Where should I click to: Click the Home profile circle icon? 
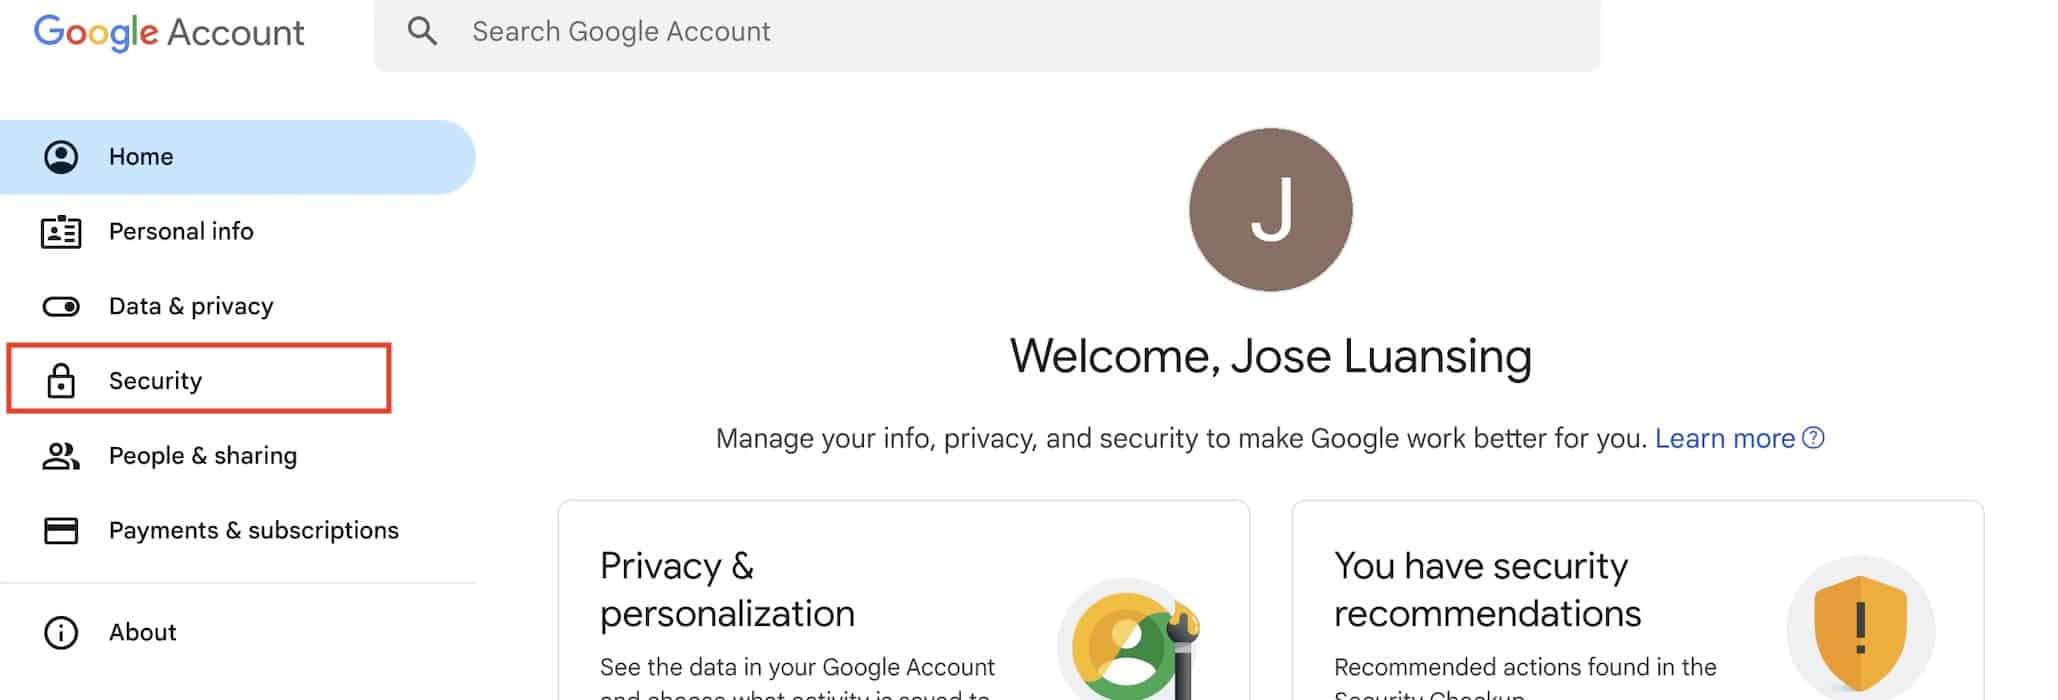tap(61, 157)
